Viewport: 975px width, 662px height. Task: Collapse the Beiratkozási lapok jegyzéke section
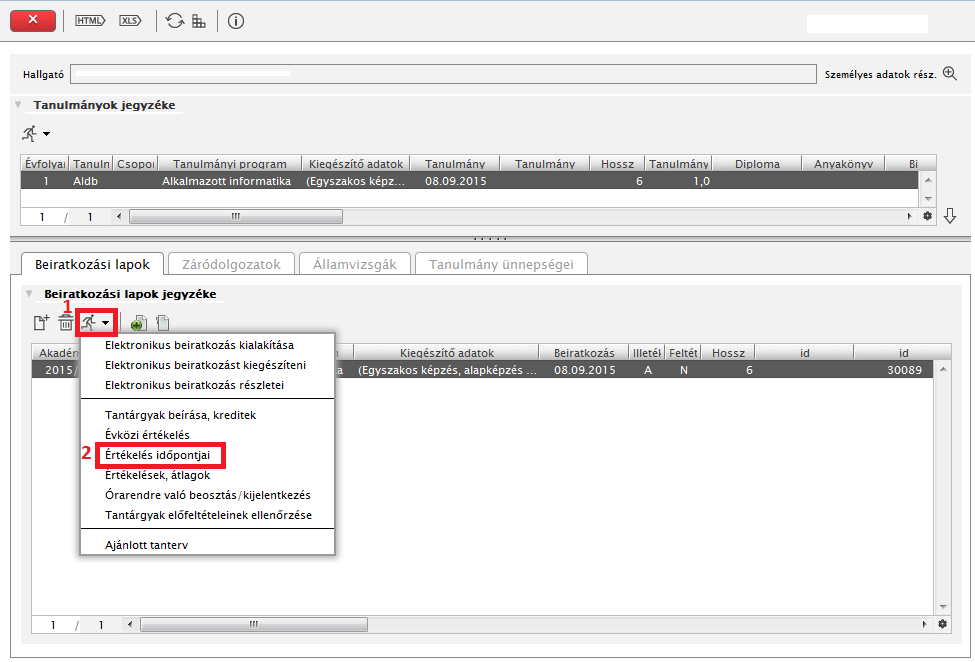coord(30,294)
